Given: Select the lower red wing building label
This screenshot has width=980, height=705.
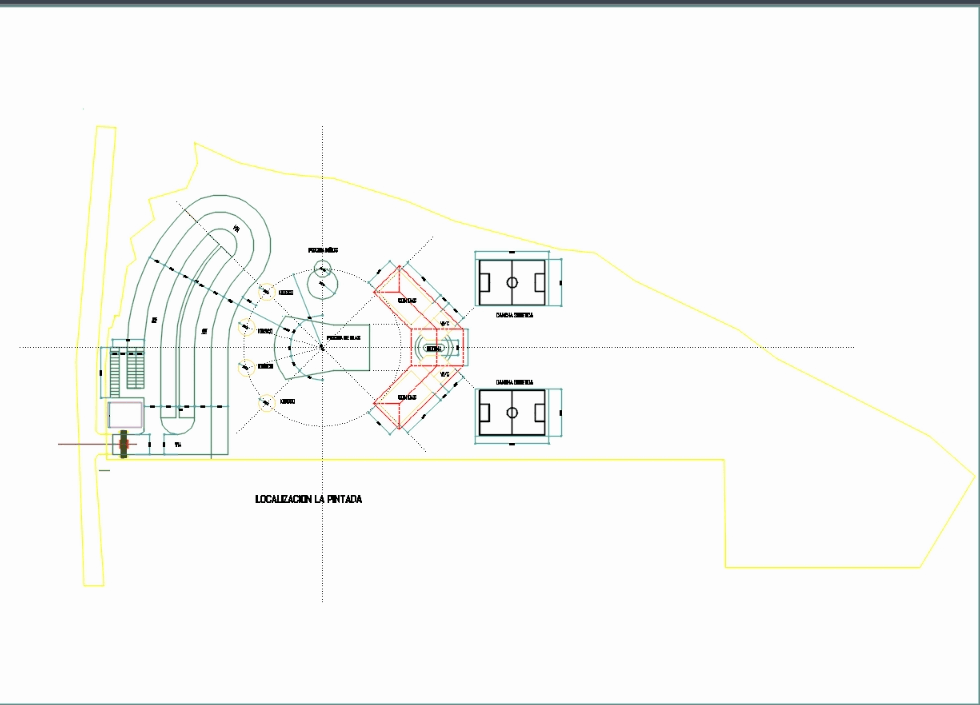Looking at the screenshot, I should (407, 397).
